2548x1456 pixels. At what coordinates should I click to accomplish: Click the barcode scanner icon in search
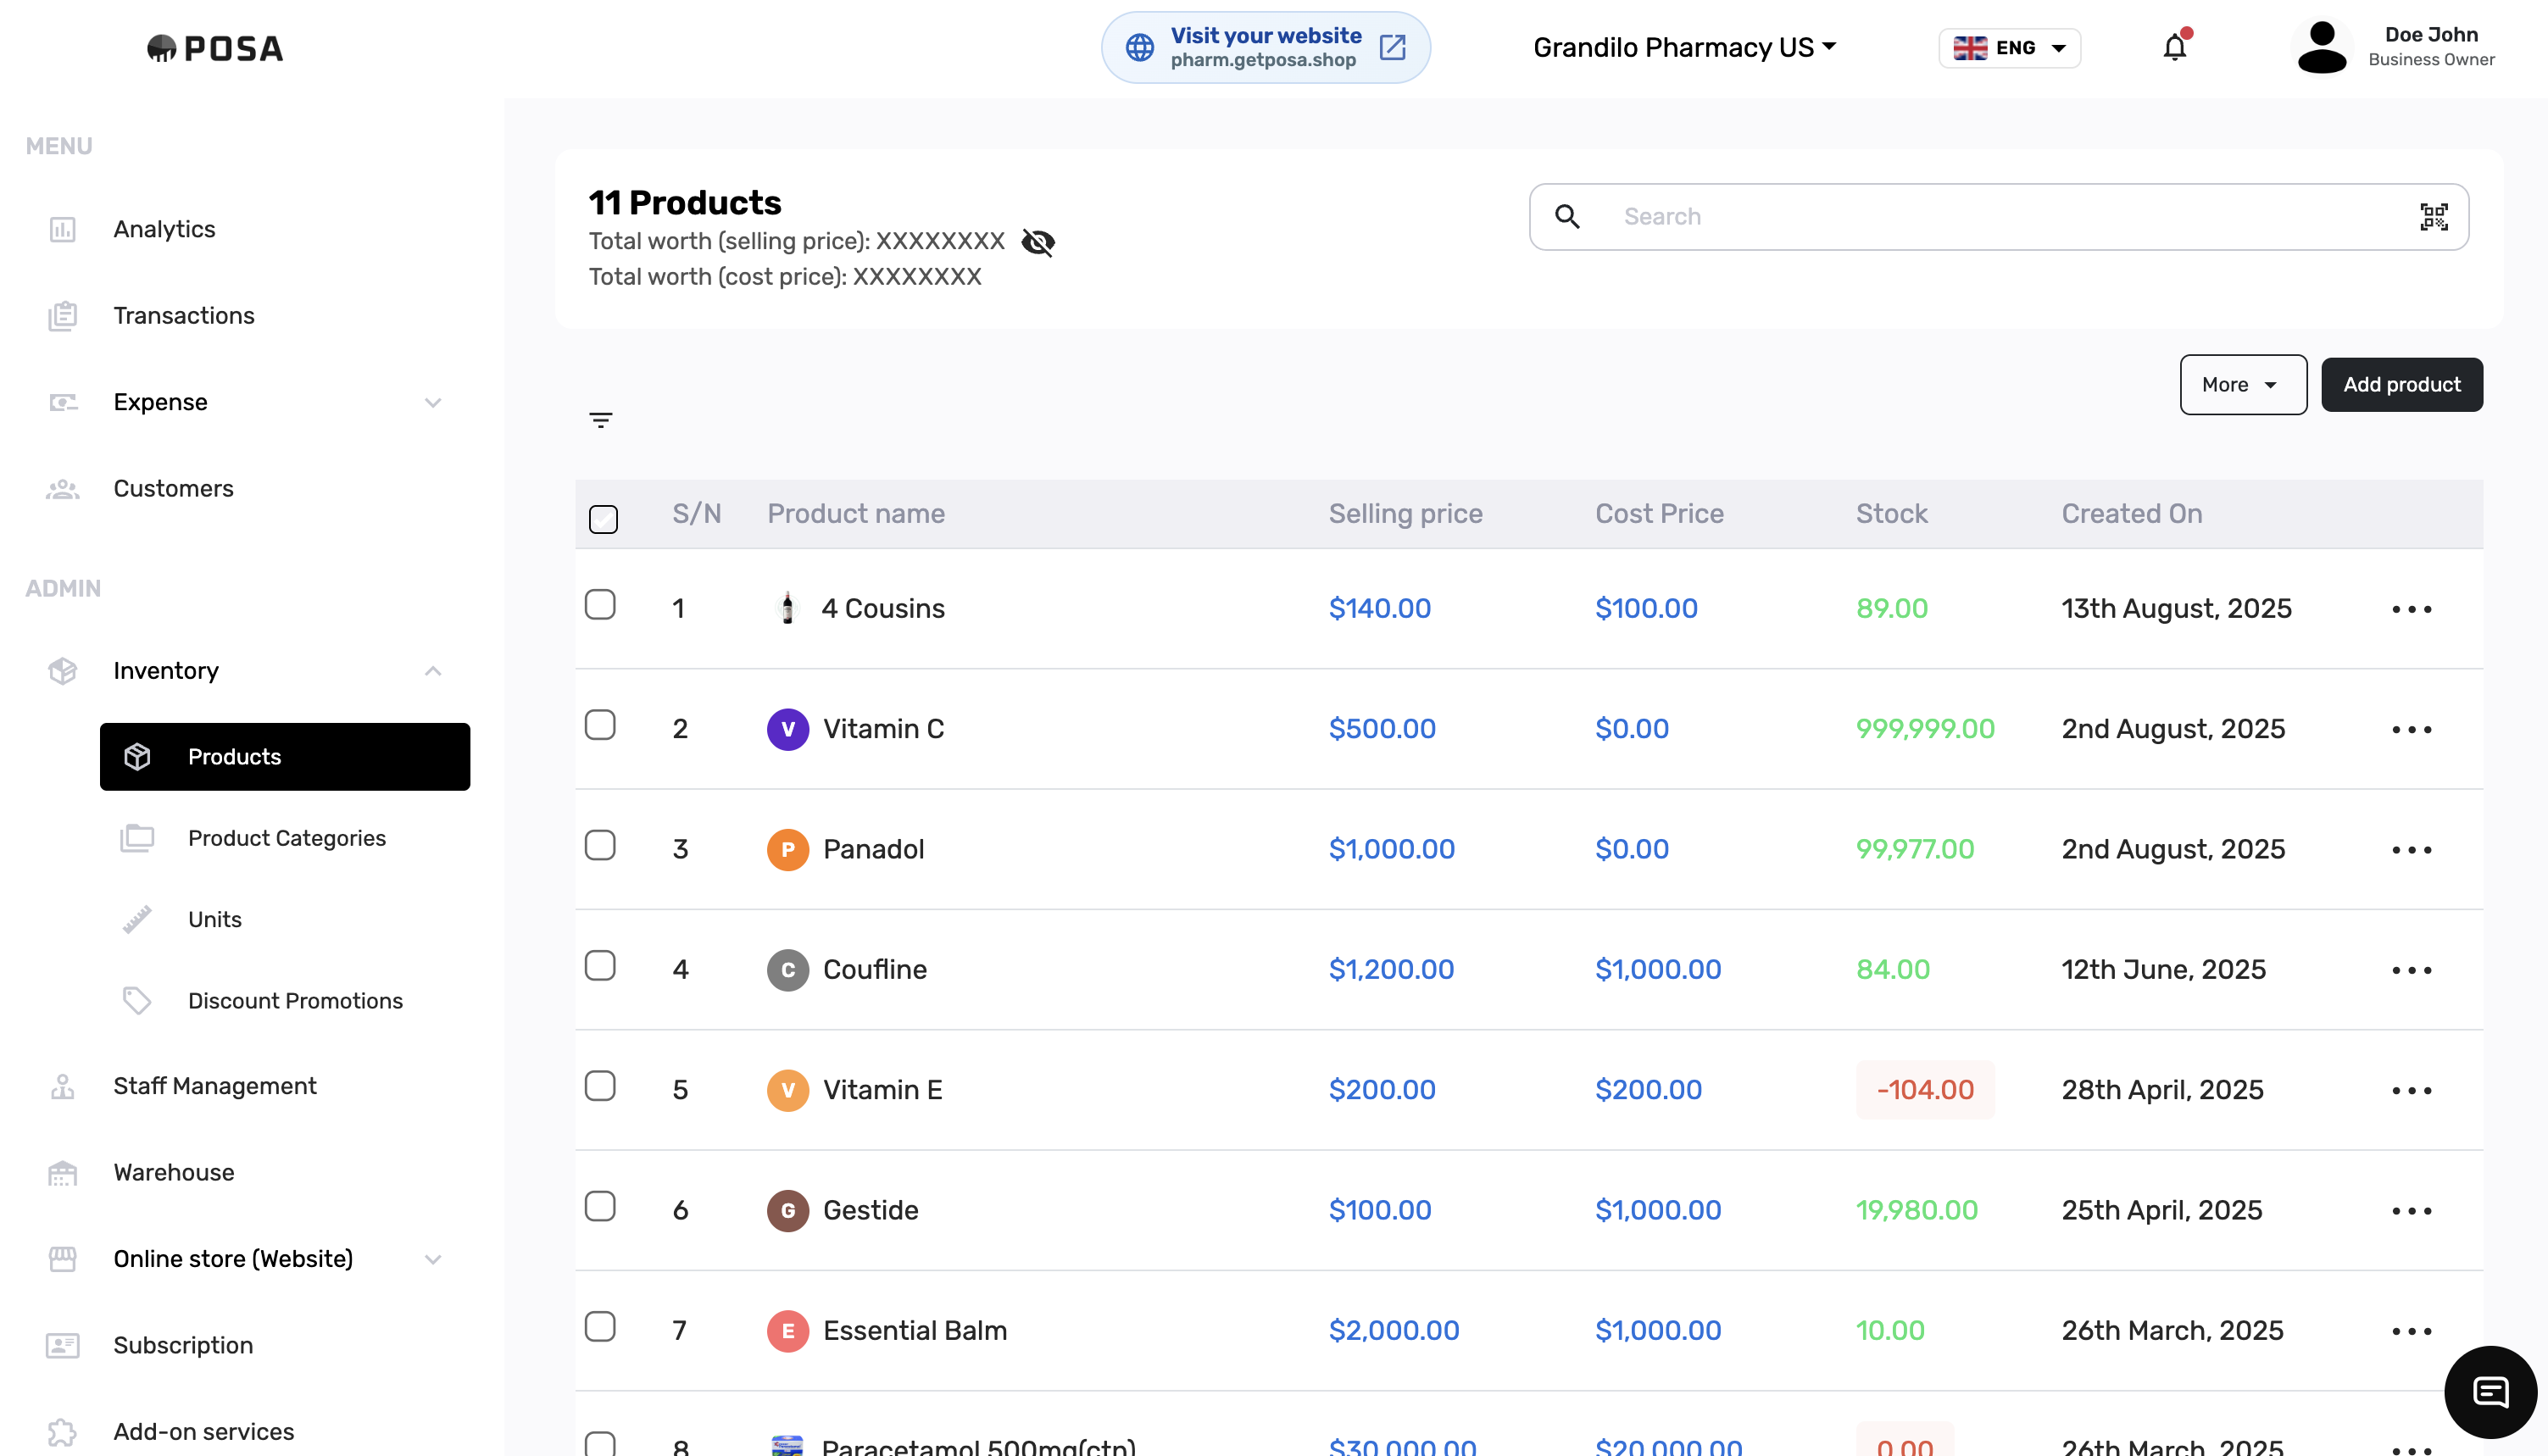[x=2433, y=217]
